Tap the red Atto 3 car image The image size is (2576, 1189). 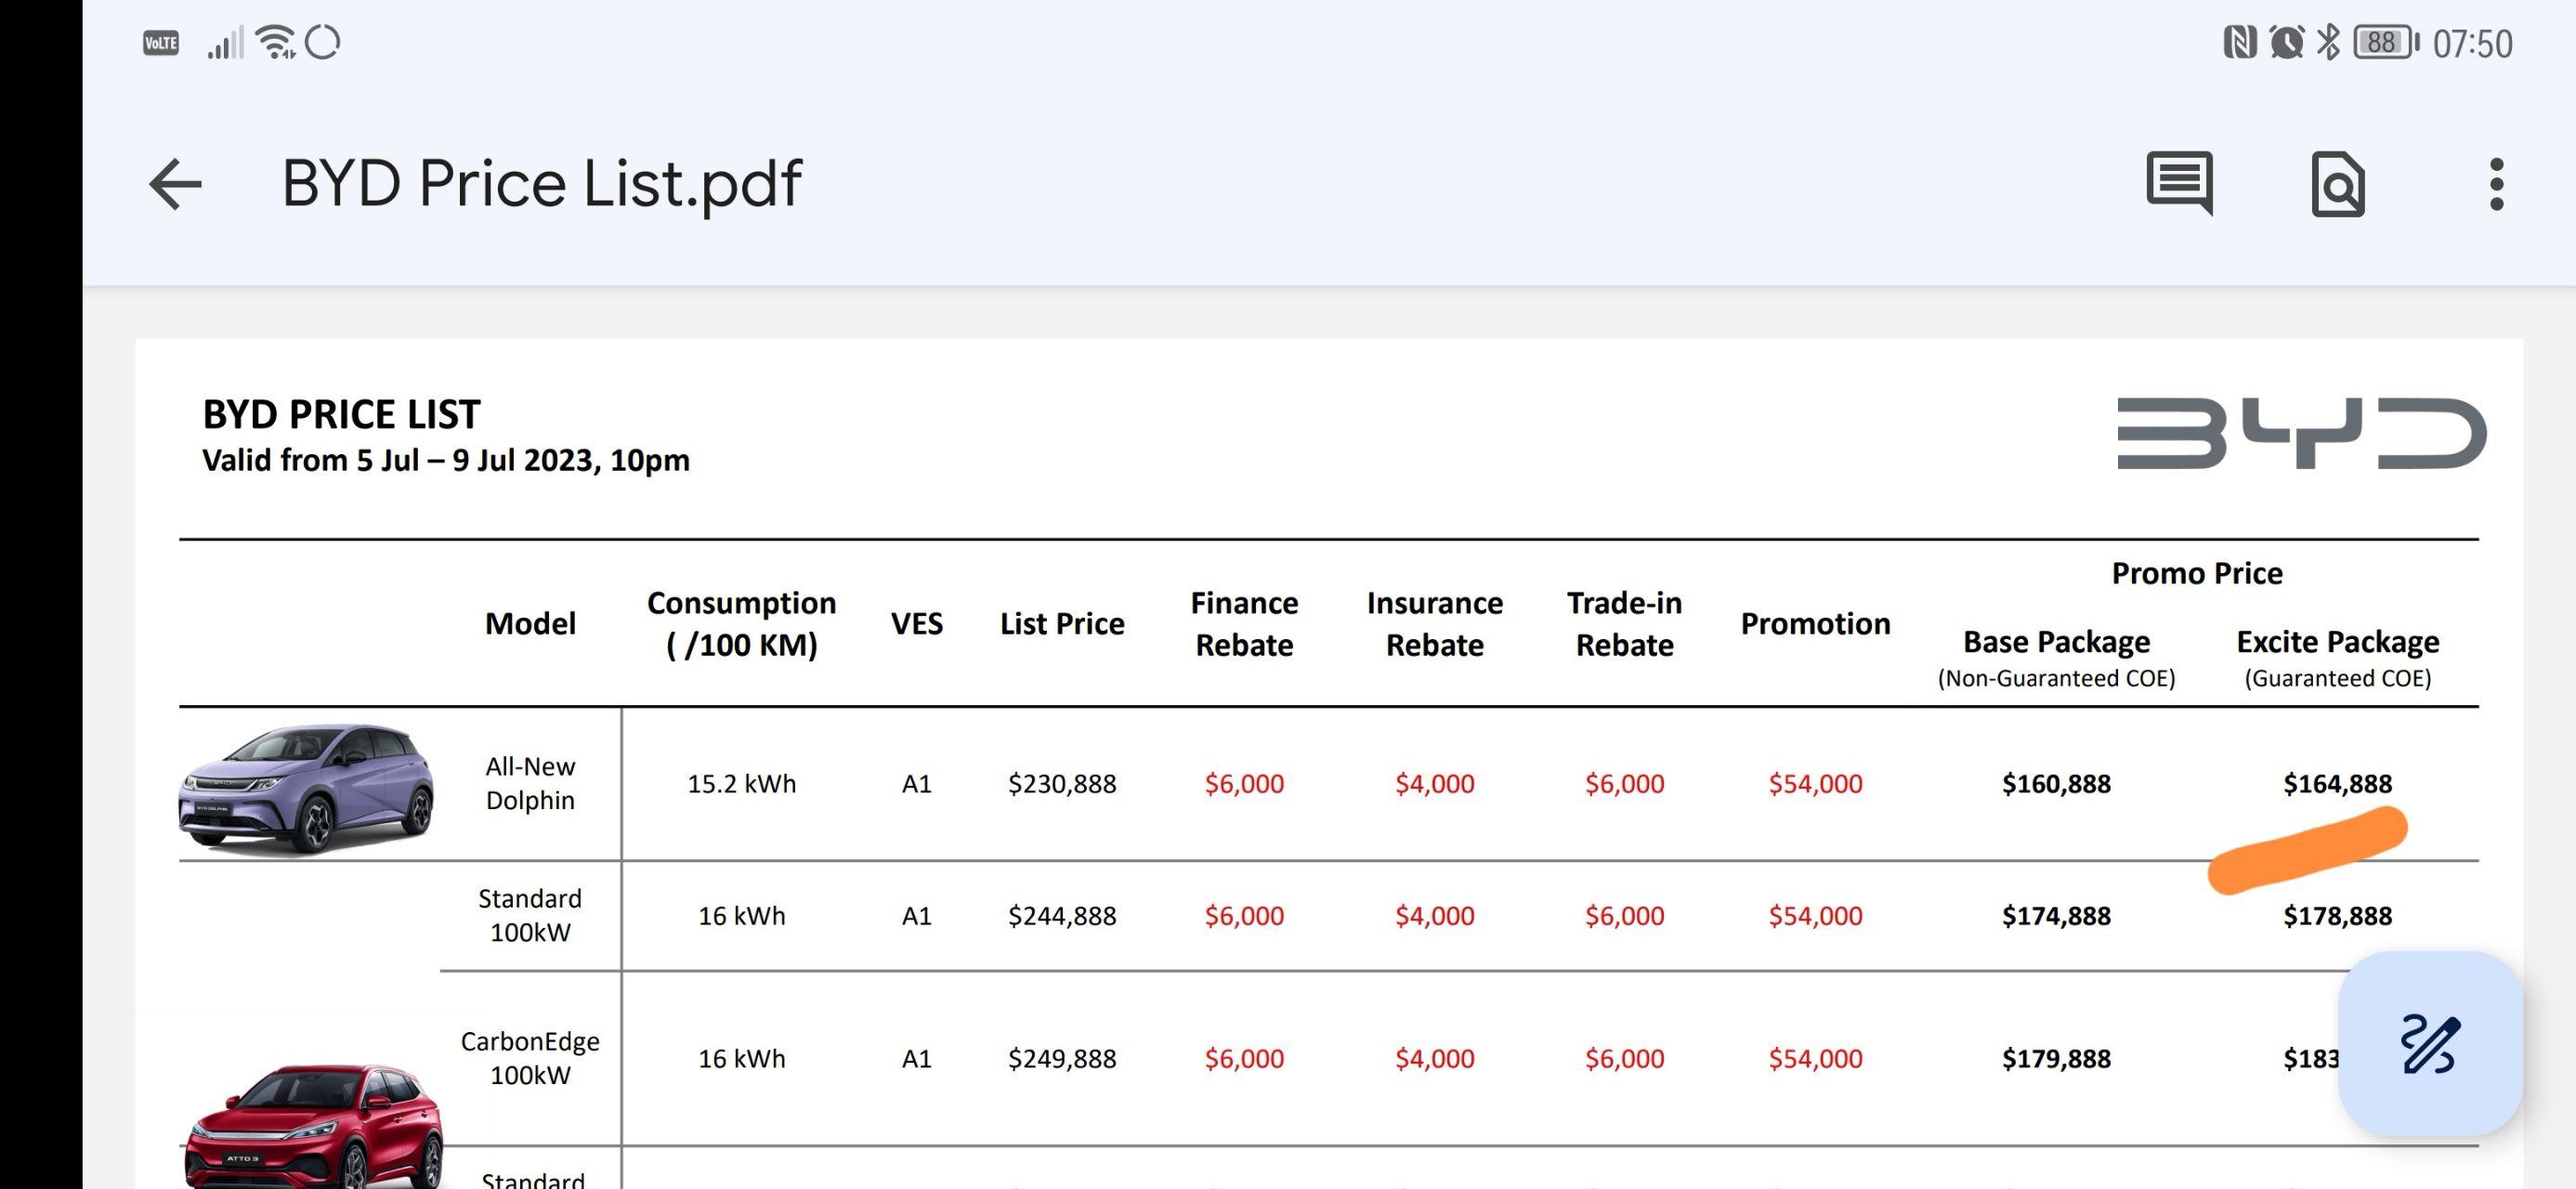click(x=314, y=1126)
